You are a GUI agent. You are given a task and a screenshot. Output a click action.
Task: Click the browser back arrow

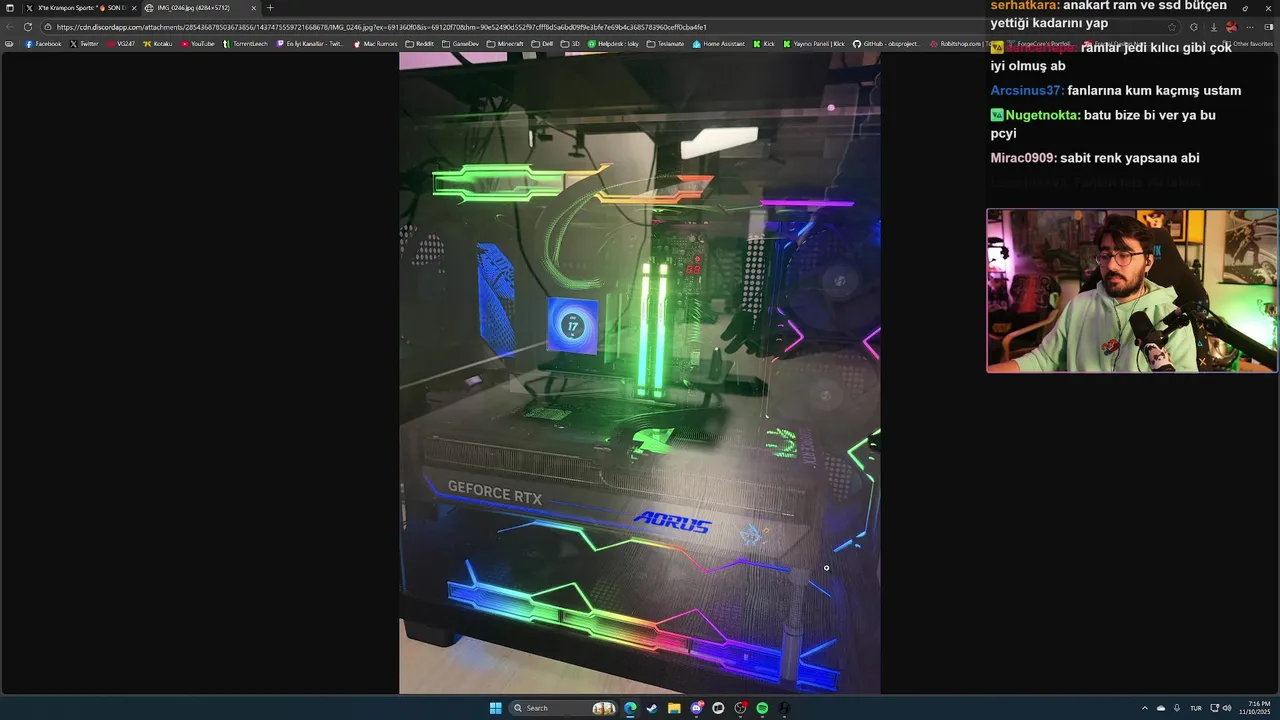click(x=10, y=27)
